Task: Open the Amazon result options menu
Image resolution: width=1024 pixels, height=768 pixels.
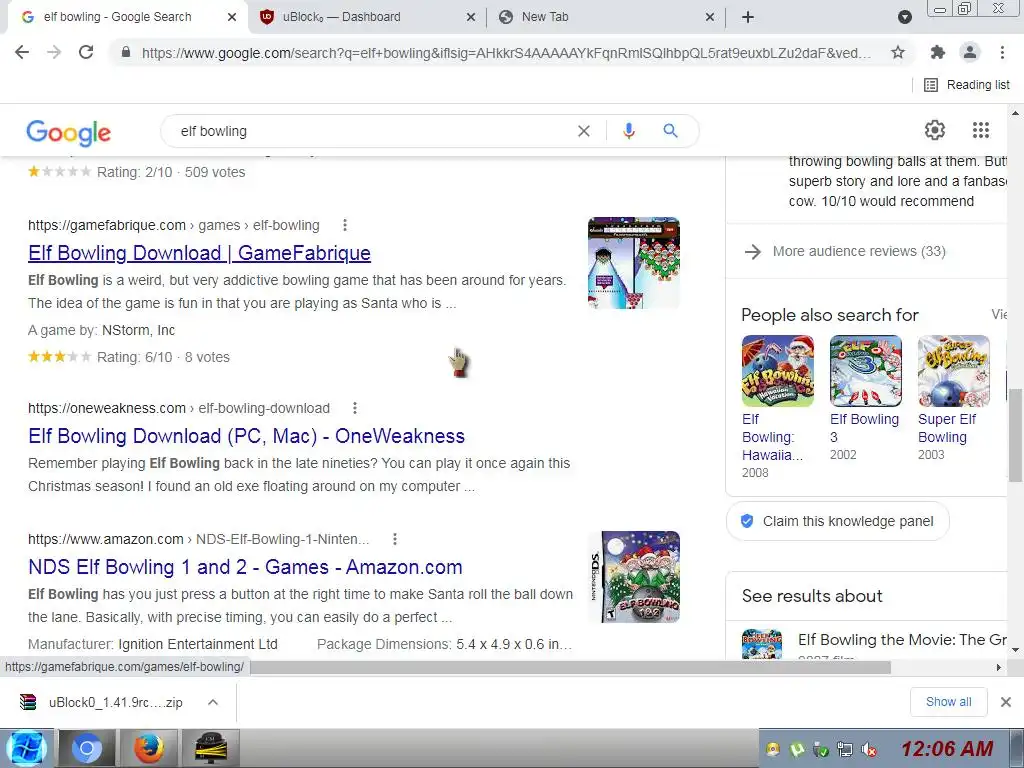Action: point(394,539)
